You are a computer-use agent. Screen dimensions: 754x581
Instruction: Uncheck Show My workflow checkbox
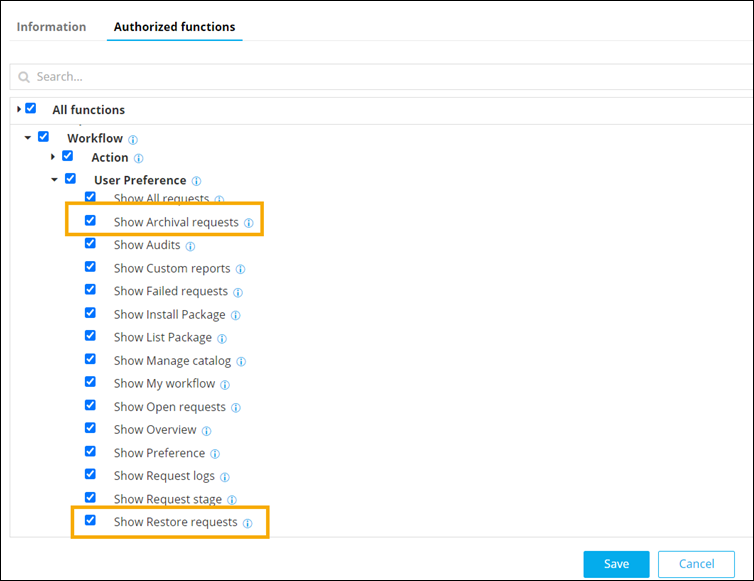tap(90, 381)
